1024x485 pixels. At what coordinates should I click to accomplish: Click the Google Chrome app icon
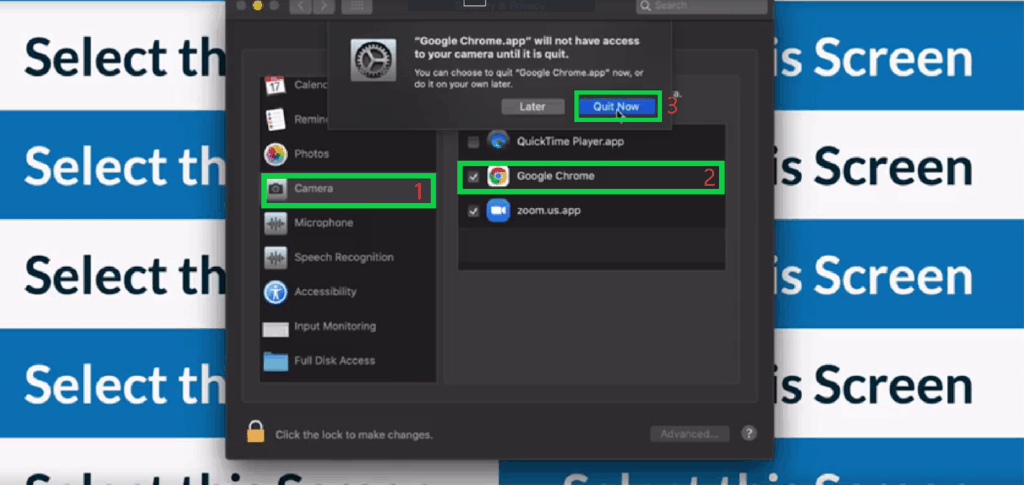(498, 177)
